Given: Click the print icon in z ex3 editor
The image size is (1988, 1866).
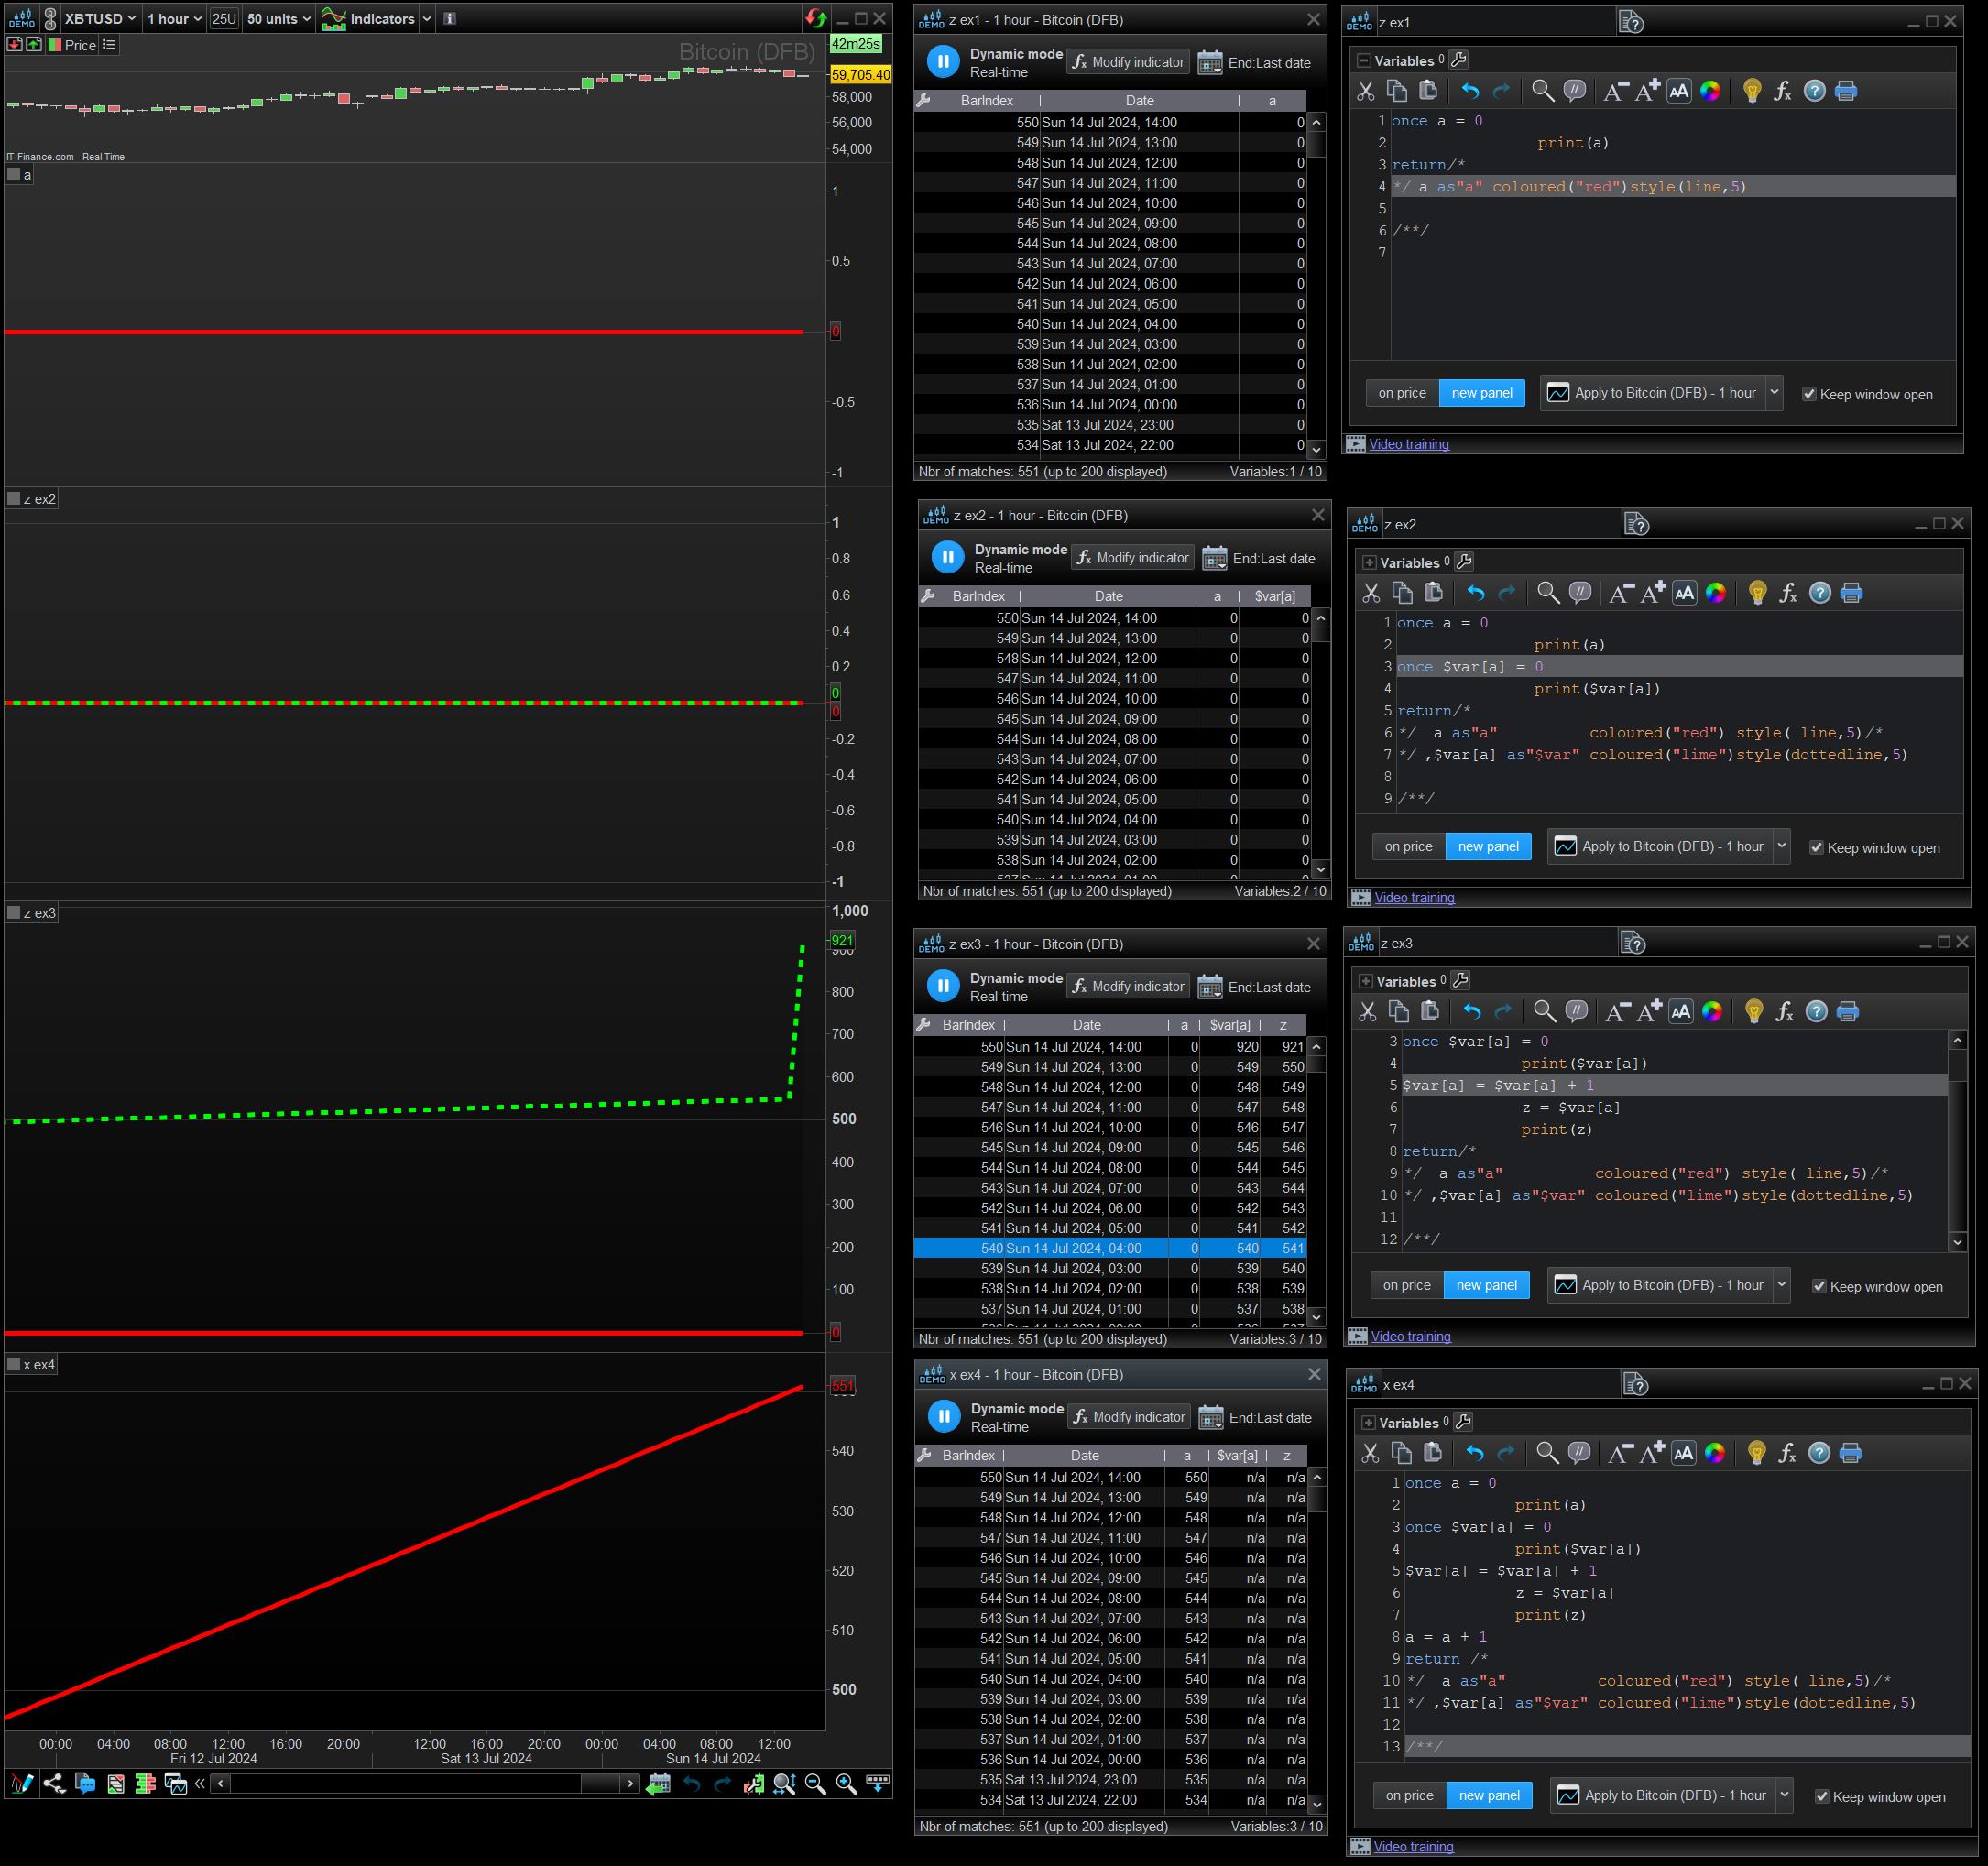Looking at the screenshot, I should pyautogui.click(x=1848, y=1012).
